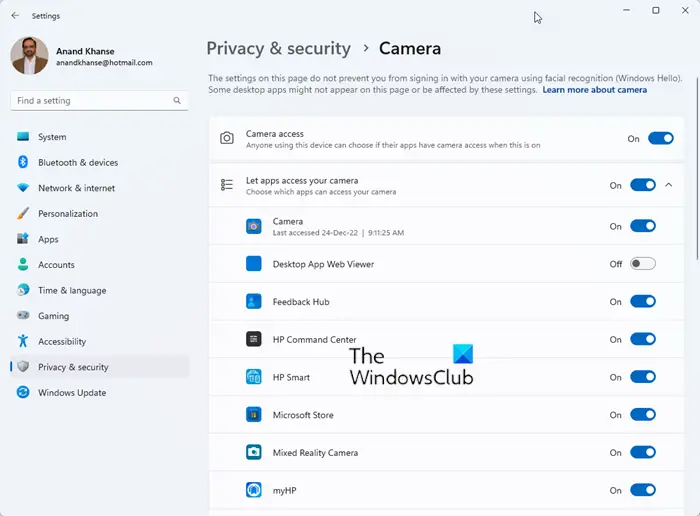Screen dimensions: 700x516
Task: Click the myHP label
Action: [x=284, y=491]
